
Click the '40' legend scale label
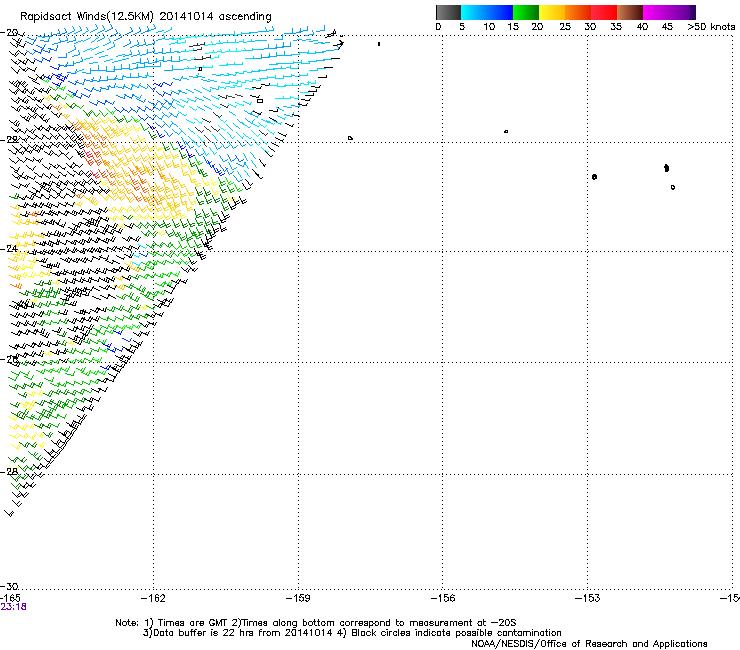tap(642, 27)
